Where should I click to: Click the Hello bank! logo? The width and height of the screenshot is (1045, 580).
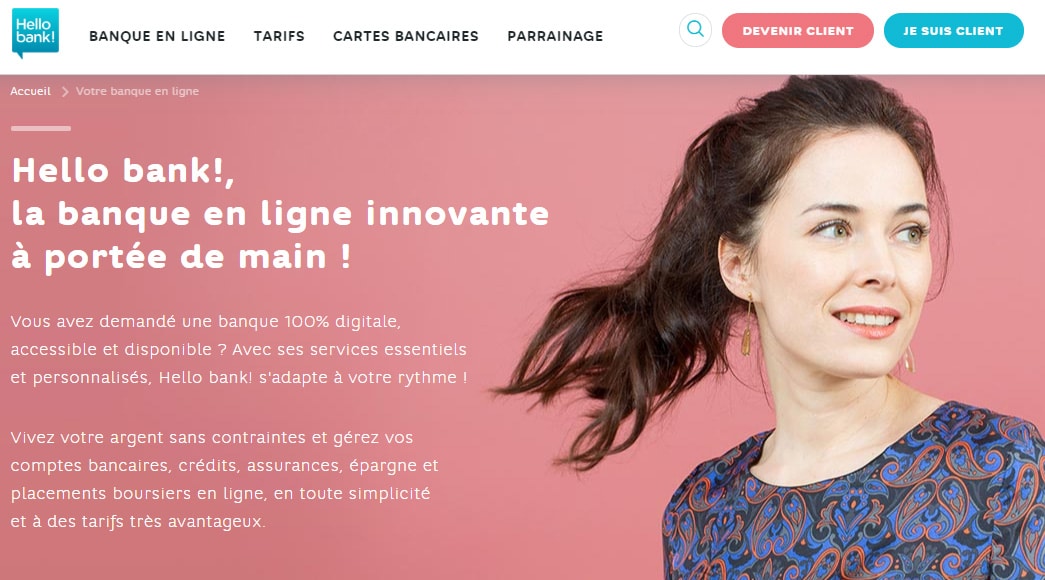click(x=35, y=33)
